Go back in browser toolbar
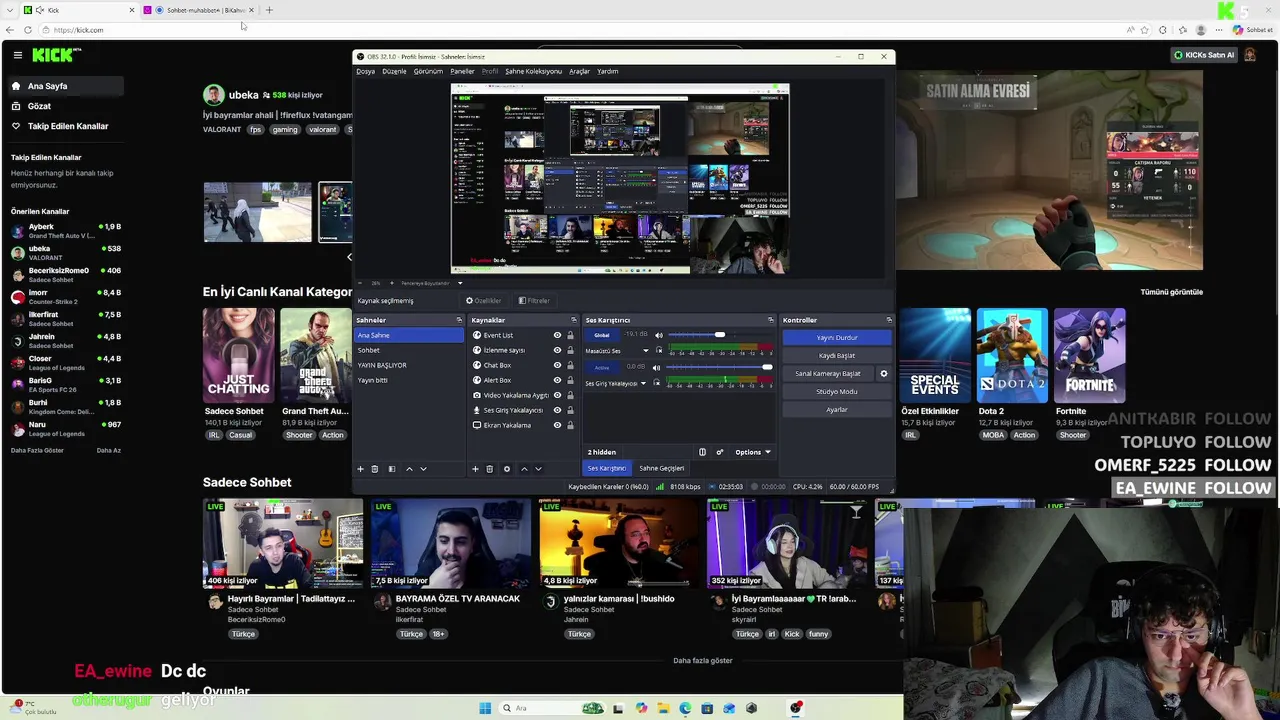The width and height of the screenshot is (1280, 720). tap(10, 30)
